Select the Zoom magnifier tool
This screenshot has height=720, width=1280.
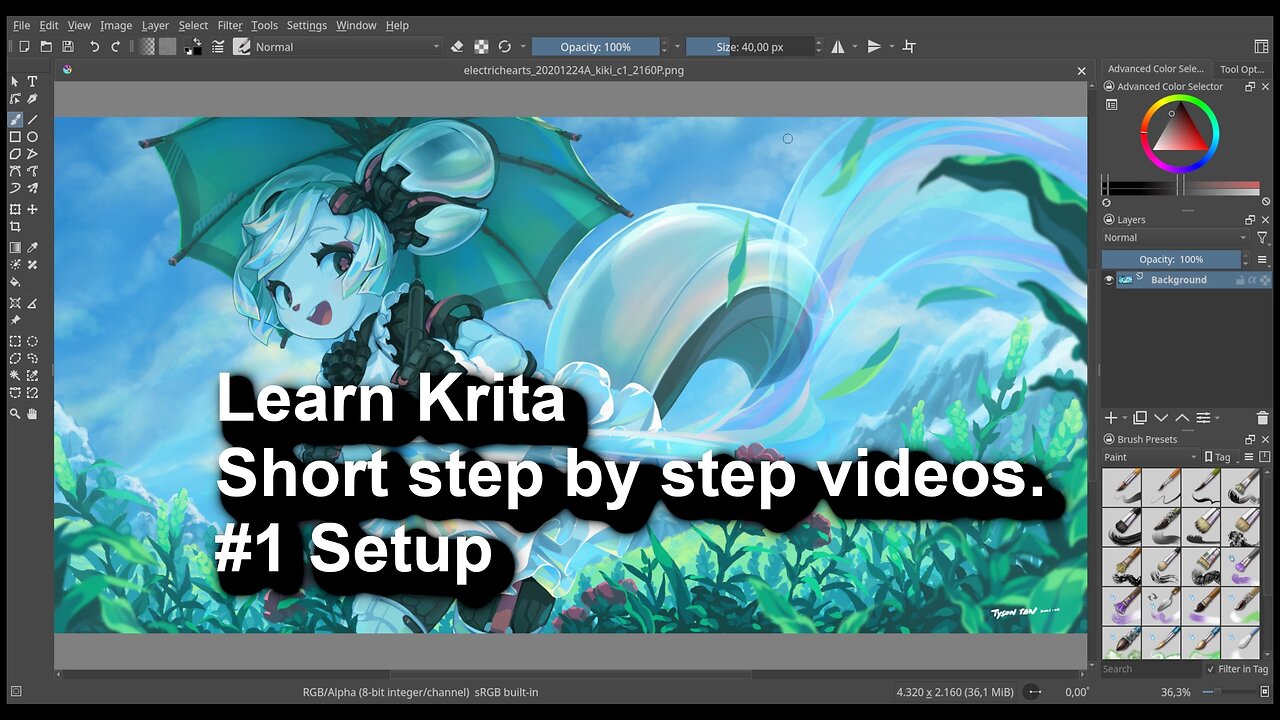15,413
